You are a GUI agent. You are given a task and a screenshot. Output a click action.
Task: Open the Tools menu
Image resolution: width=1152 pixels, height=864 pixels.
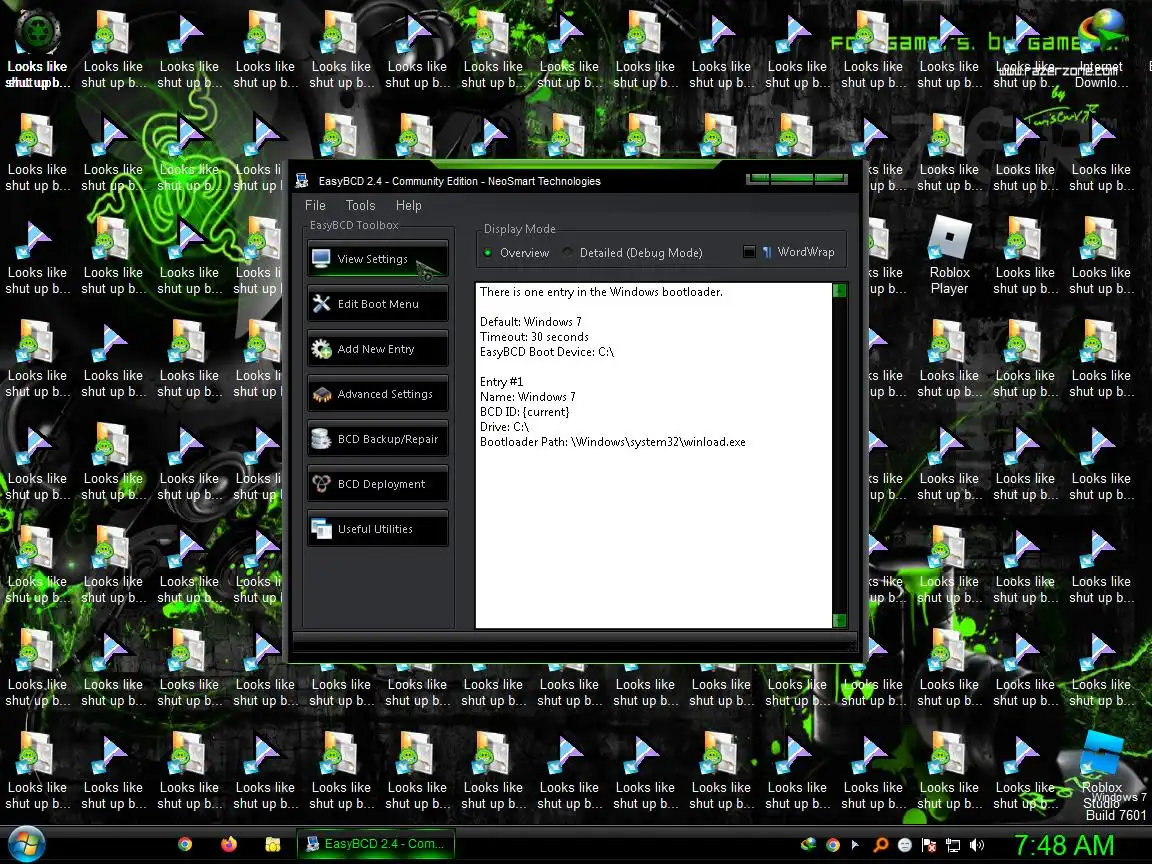coord(360,205)
